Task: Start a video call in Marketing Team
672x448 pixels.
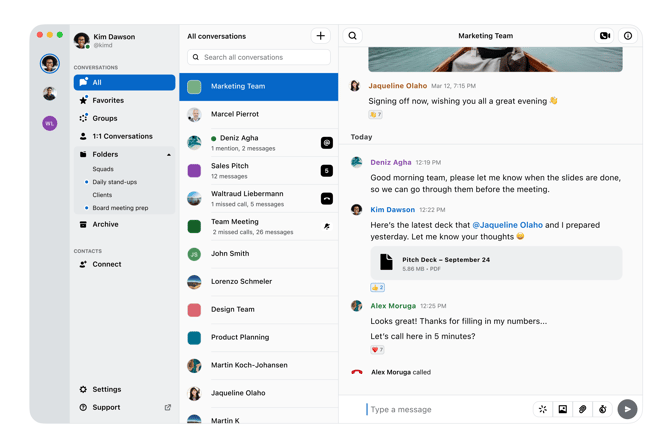Action: (x=604, y=36)
